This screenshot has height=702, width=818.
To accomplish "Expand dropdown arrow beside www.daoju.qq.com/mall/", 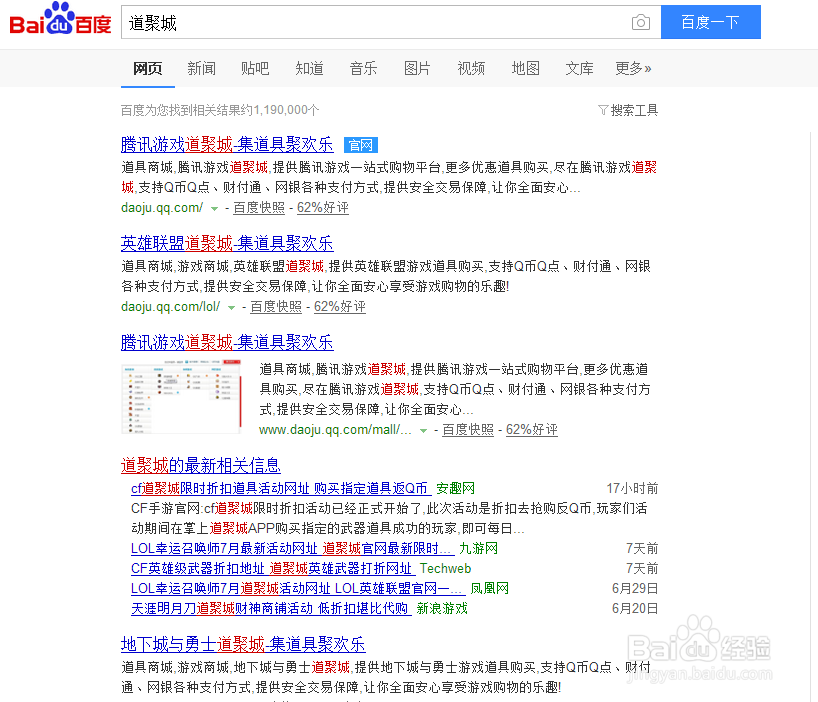I will click(424, 431).
